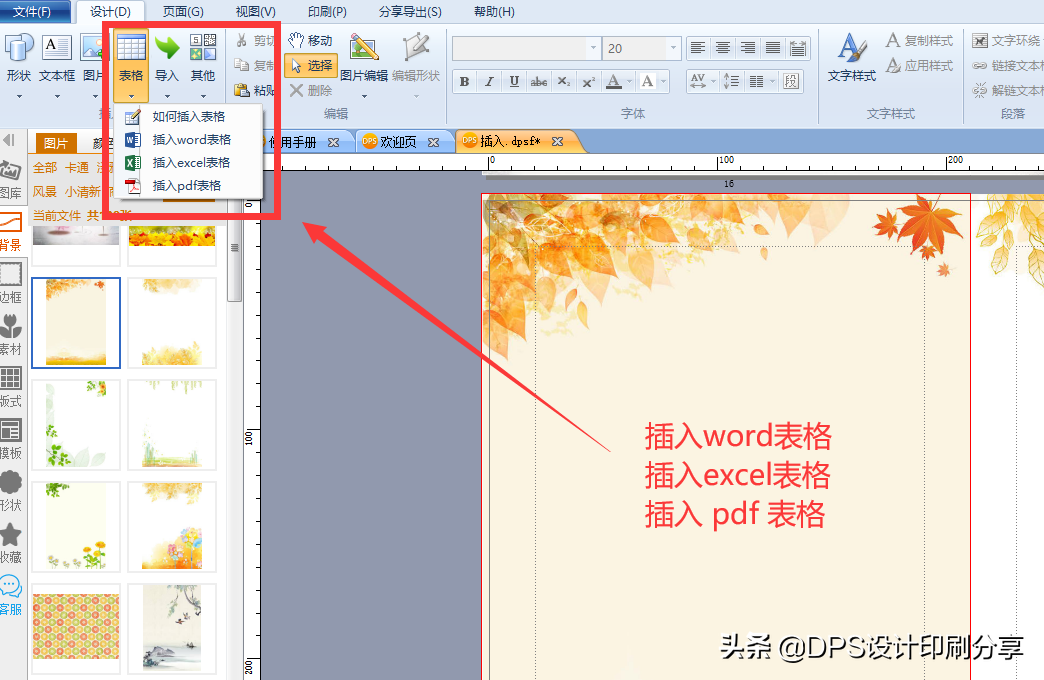
Task: Expand the 图片编辑 dropdown arrow
Action: click(364, 97)
